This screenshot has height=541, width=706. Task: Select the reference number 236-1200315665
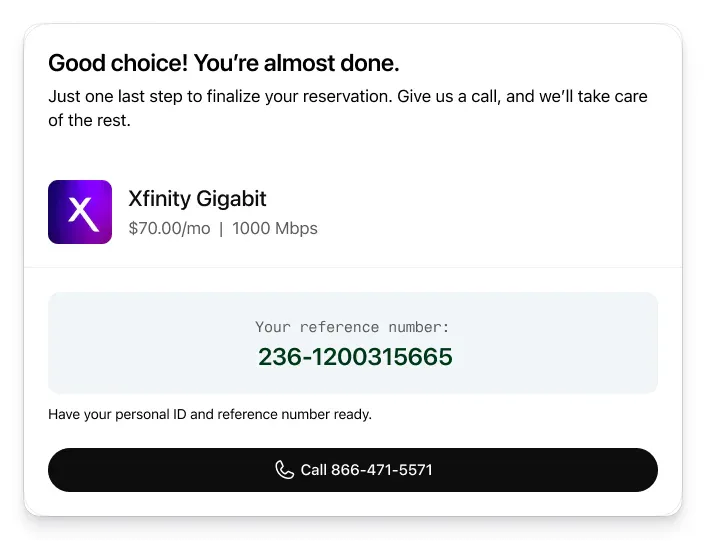pos(355,356)
